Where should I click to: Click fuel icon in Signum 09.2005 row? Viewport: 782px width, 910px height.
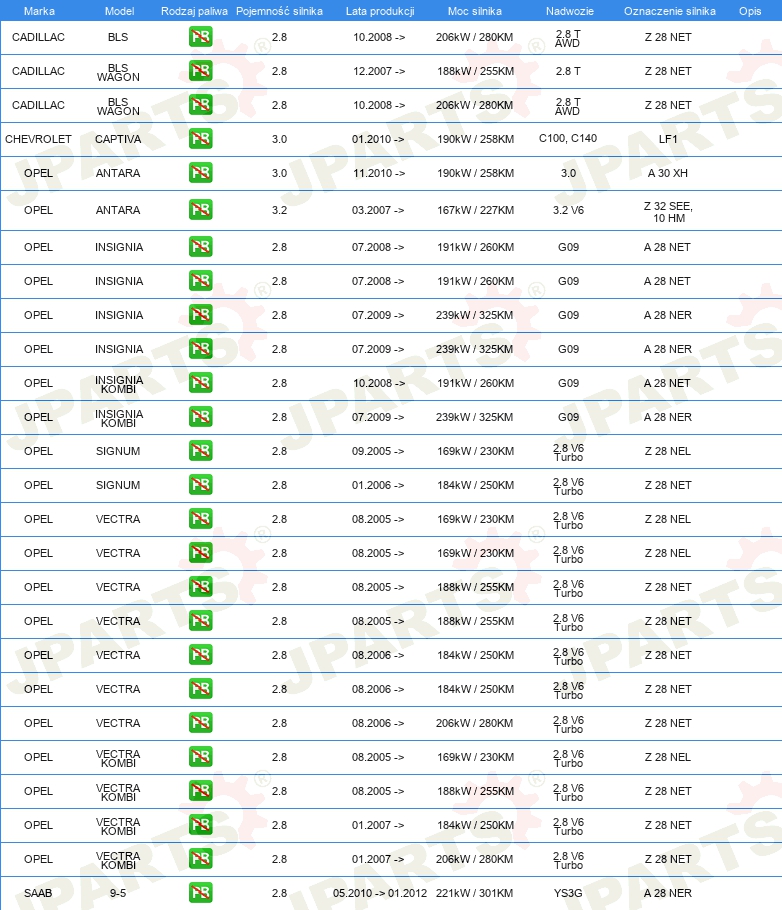[x=200, y=451]
